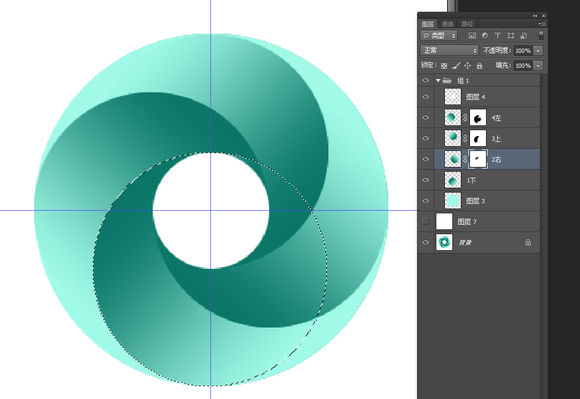Hide the 背景 layer eye
The image size is (580, 399).
[425, 243]
